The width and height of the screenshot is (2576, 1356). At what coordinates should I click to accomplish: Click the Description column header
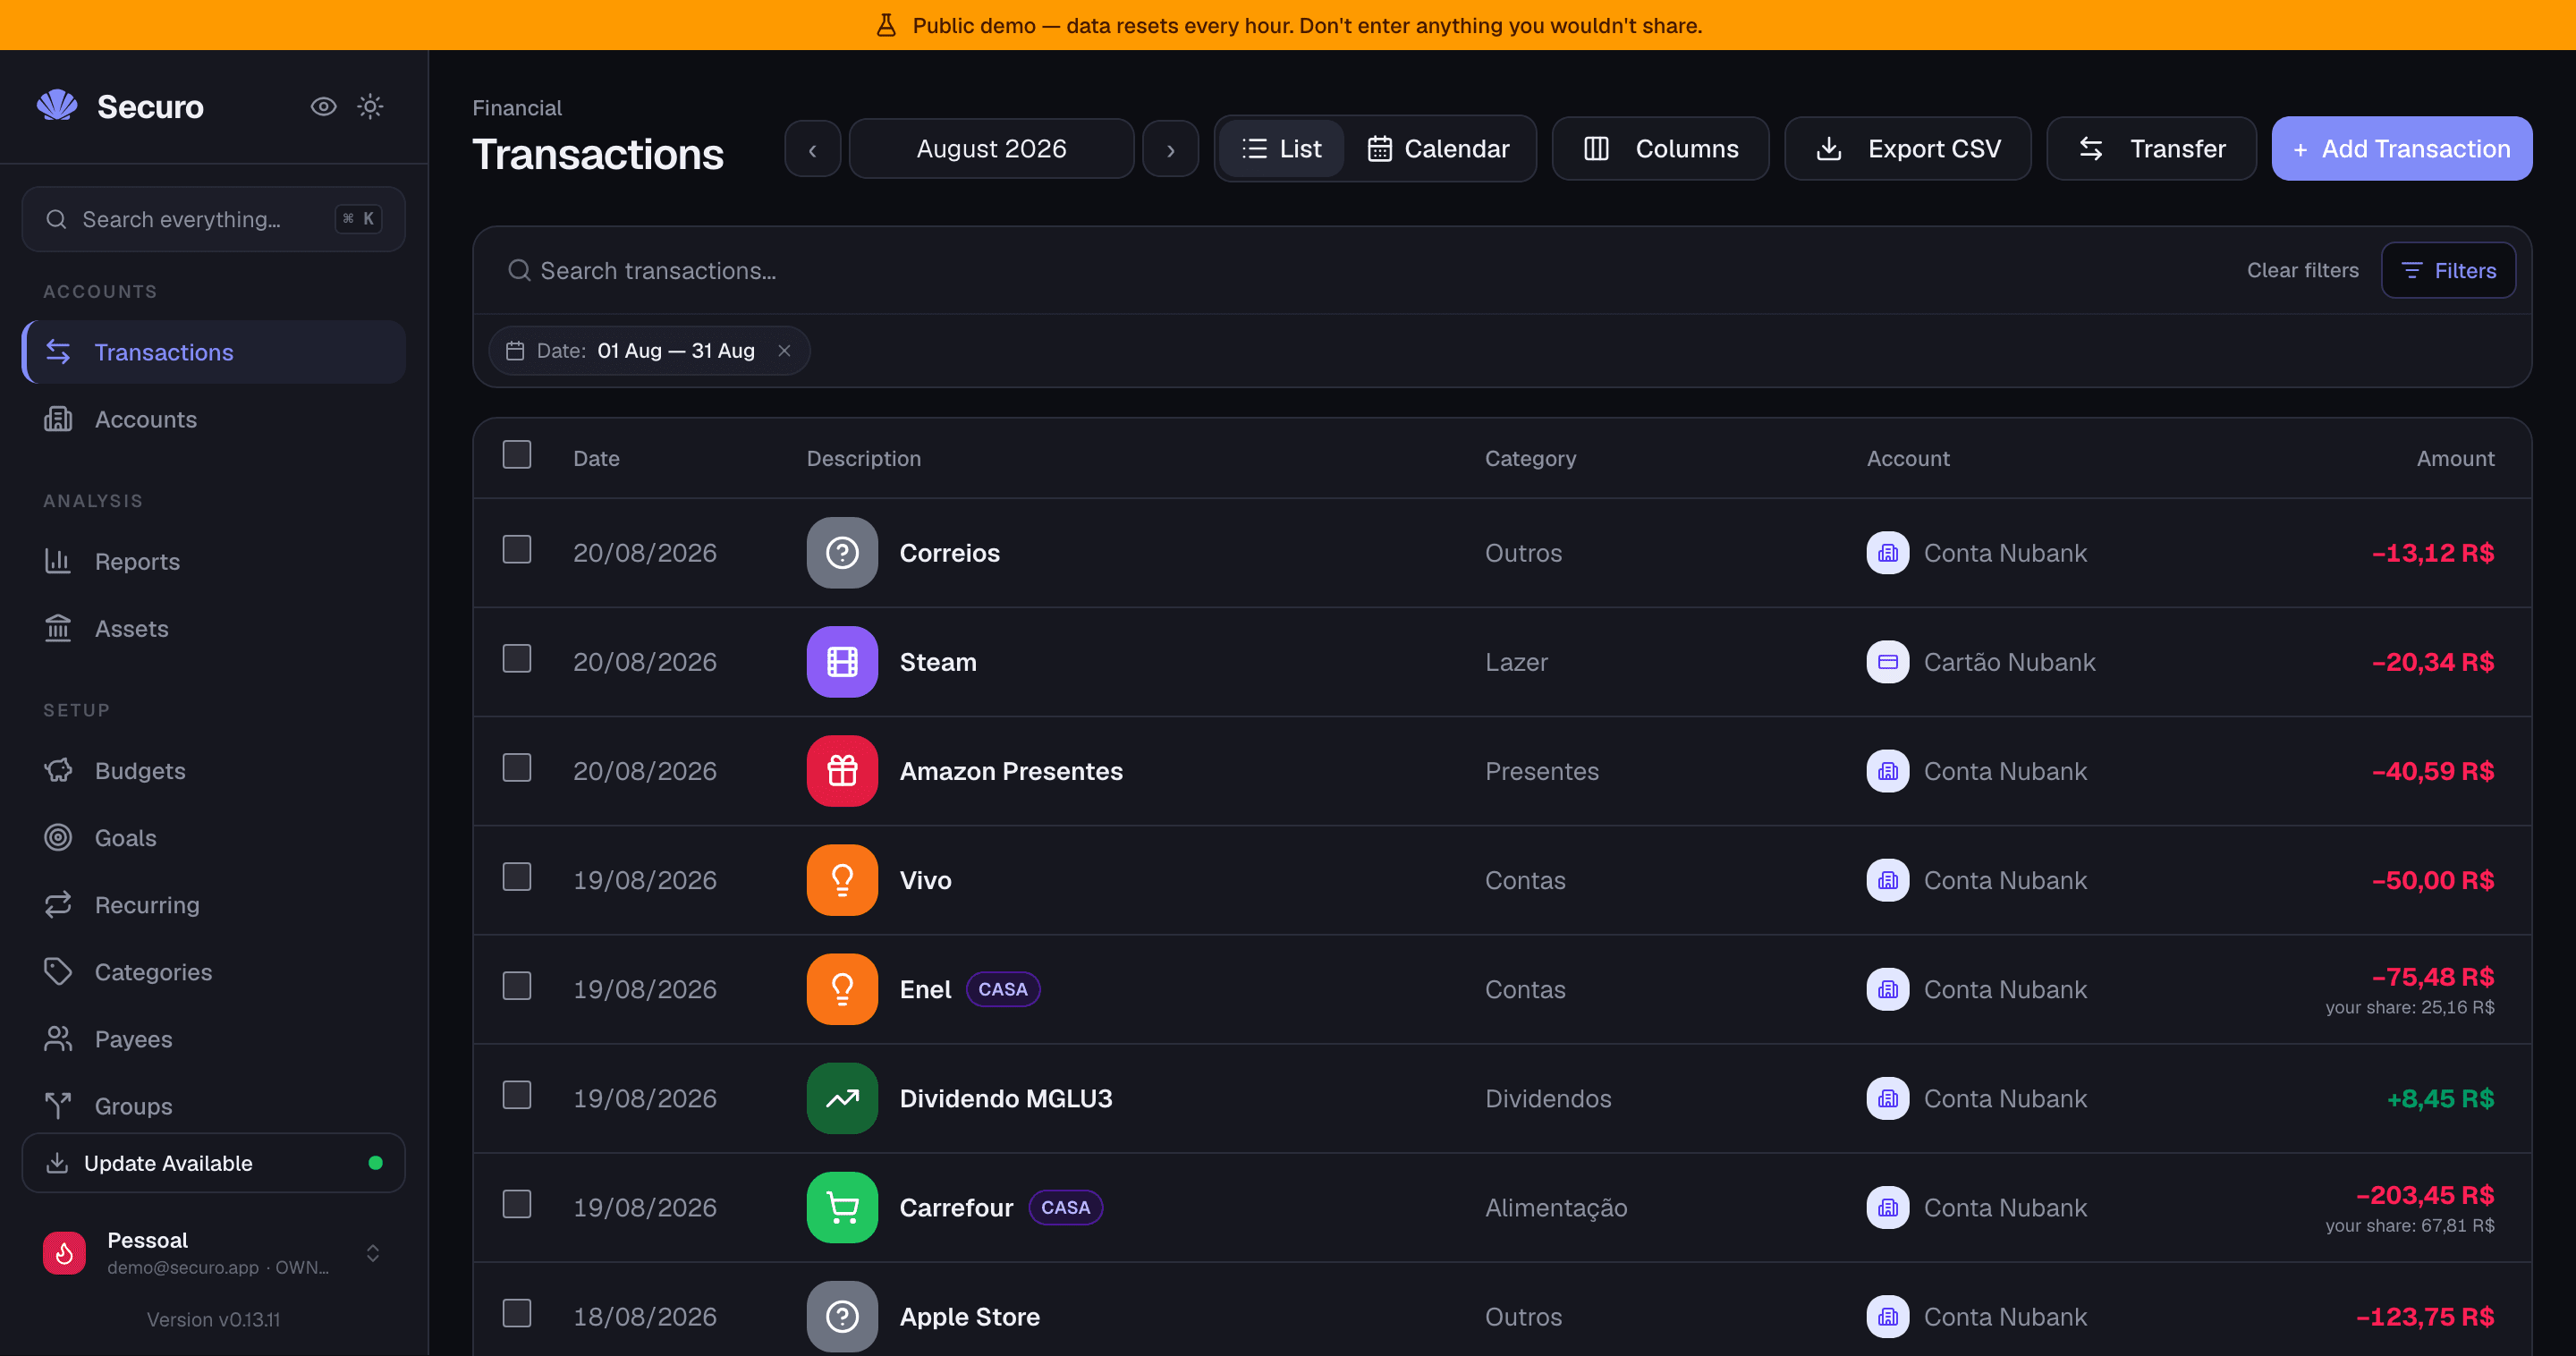(863, 458)
